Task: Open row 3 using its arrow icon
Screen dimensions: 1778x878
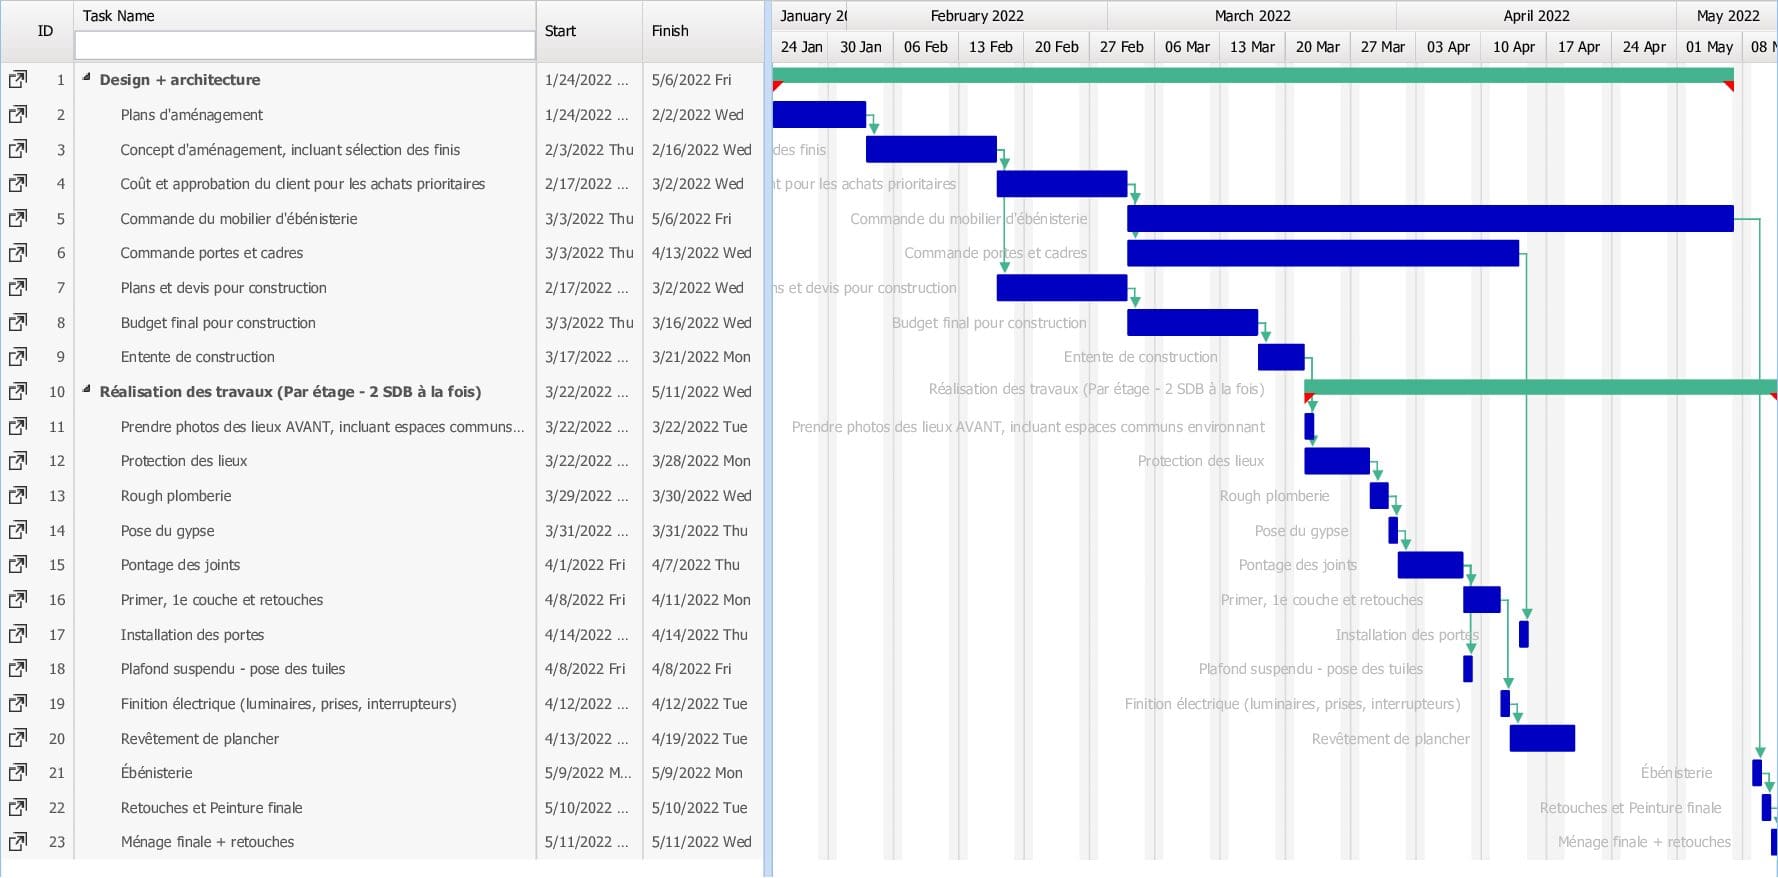Action: [18, 150]
